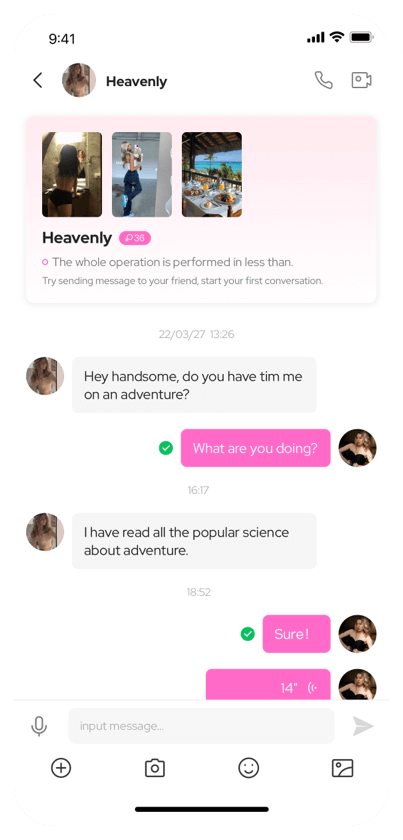View the beach dining table photo
Viewport: 403px width, 840px height.
pos(212,175)
